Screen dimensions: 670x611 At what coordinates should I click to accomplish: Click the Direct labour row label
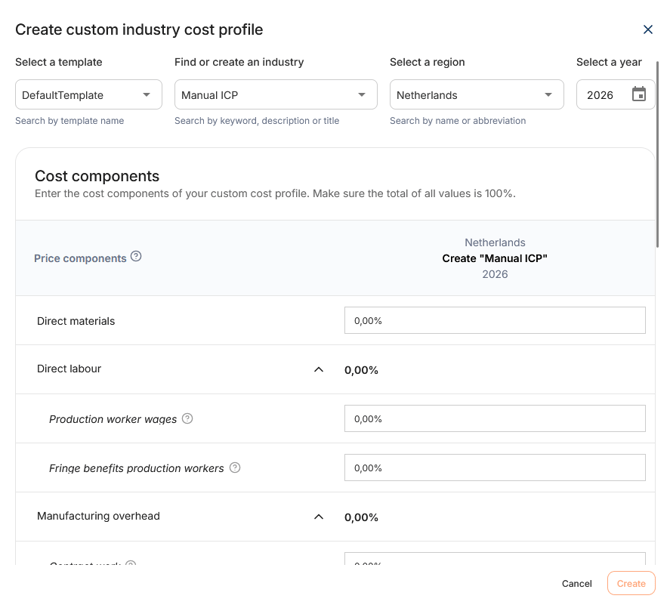69,368
